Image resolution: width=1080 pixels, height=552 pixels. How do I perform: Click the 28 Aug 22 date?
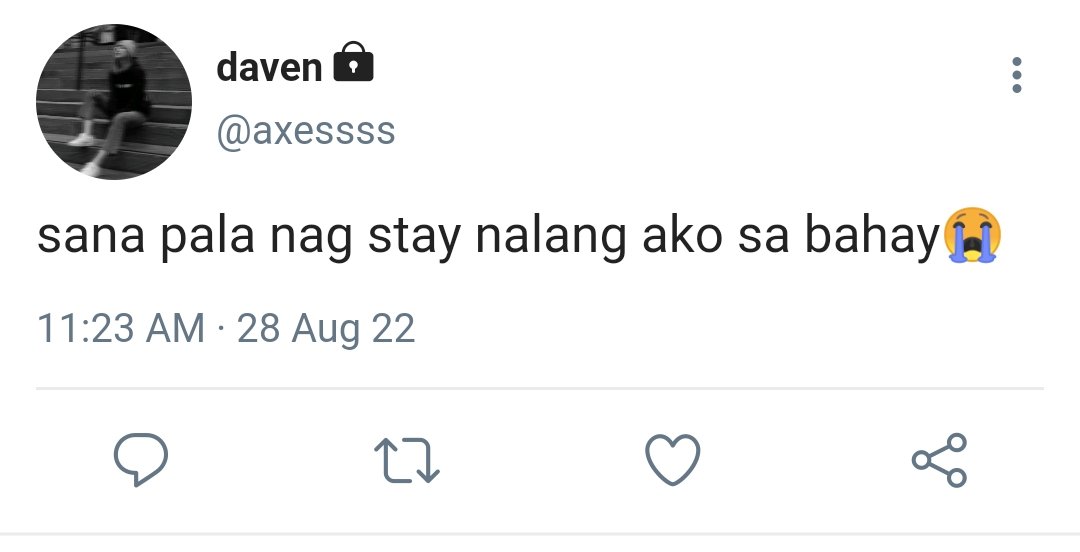pos(326,329)
